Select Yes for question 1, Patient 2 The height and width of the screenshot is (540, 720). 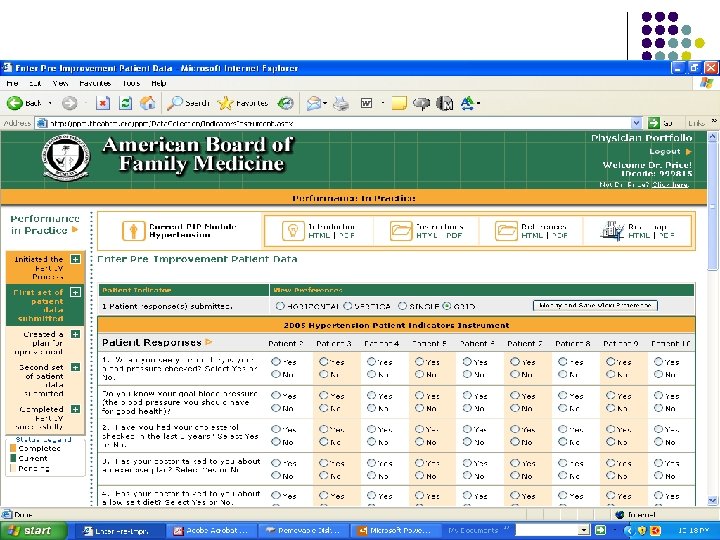277,362
